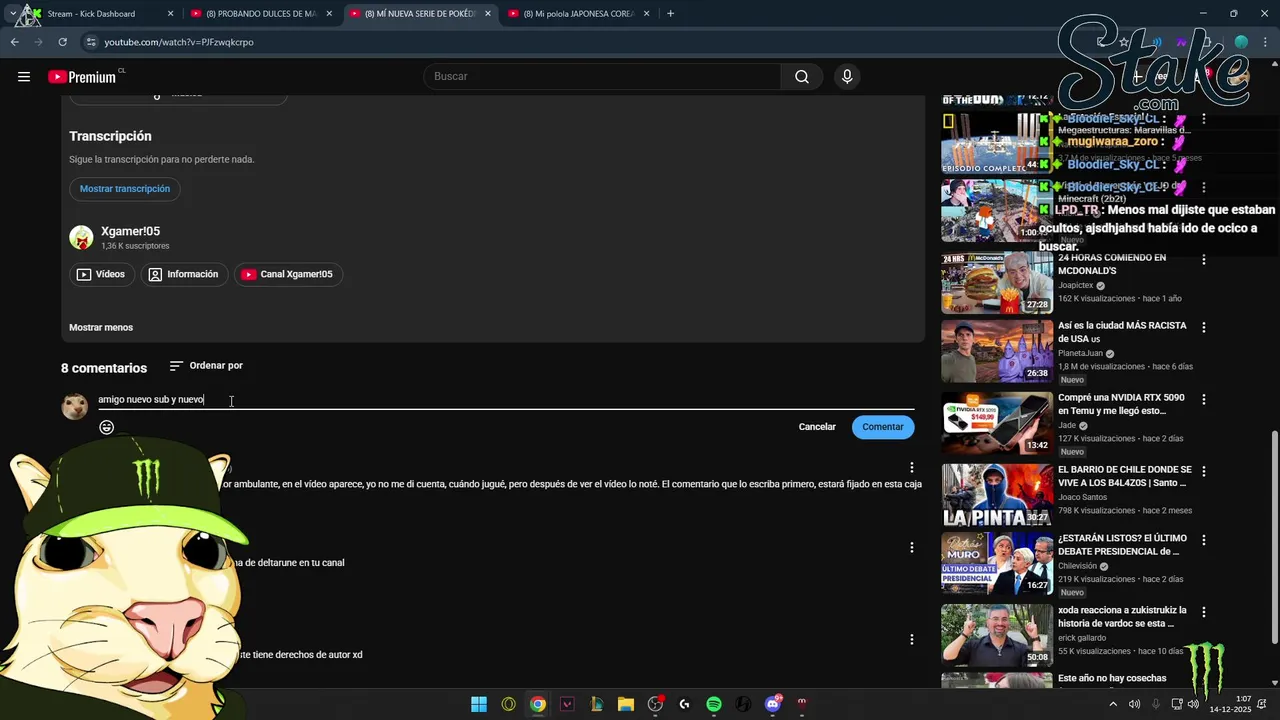Click the Vídeos channel button

point(101,274)
